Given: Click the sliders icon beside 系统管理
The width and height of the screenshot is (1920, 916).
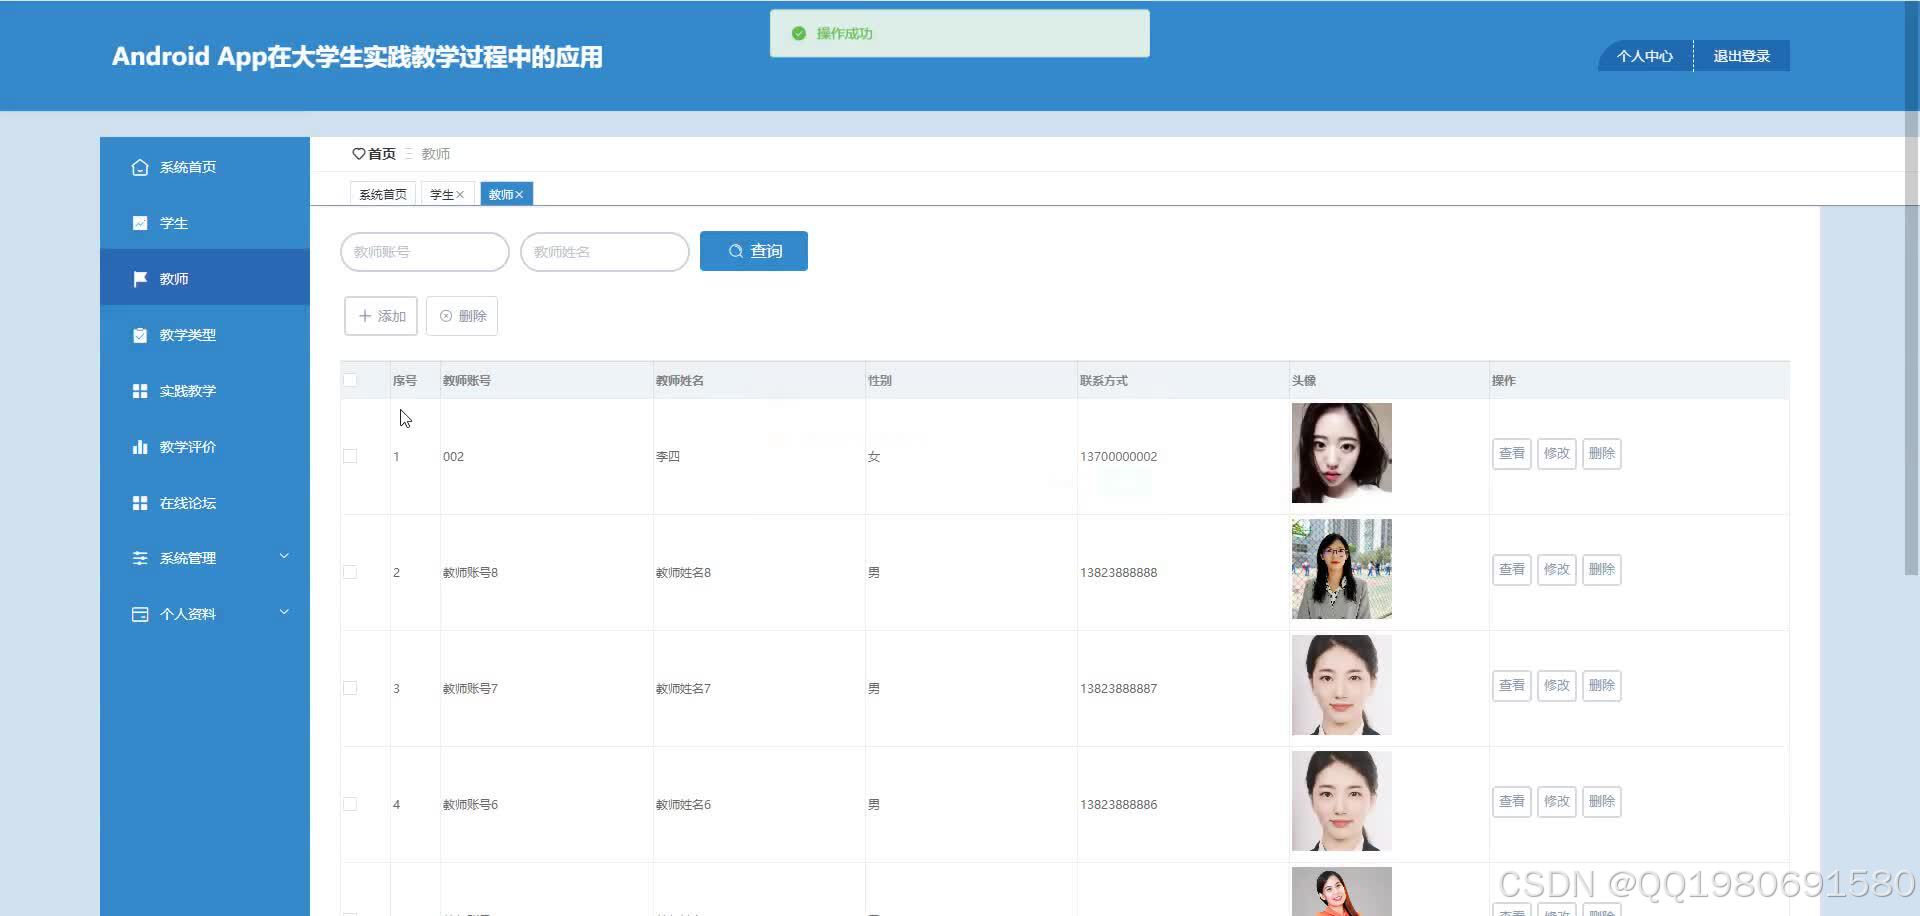Looking at the screenshot, I should tap(140, 558).
